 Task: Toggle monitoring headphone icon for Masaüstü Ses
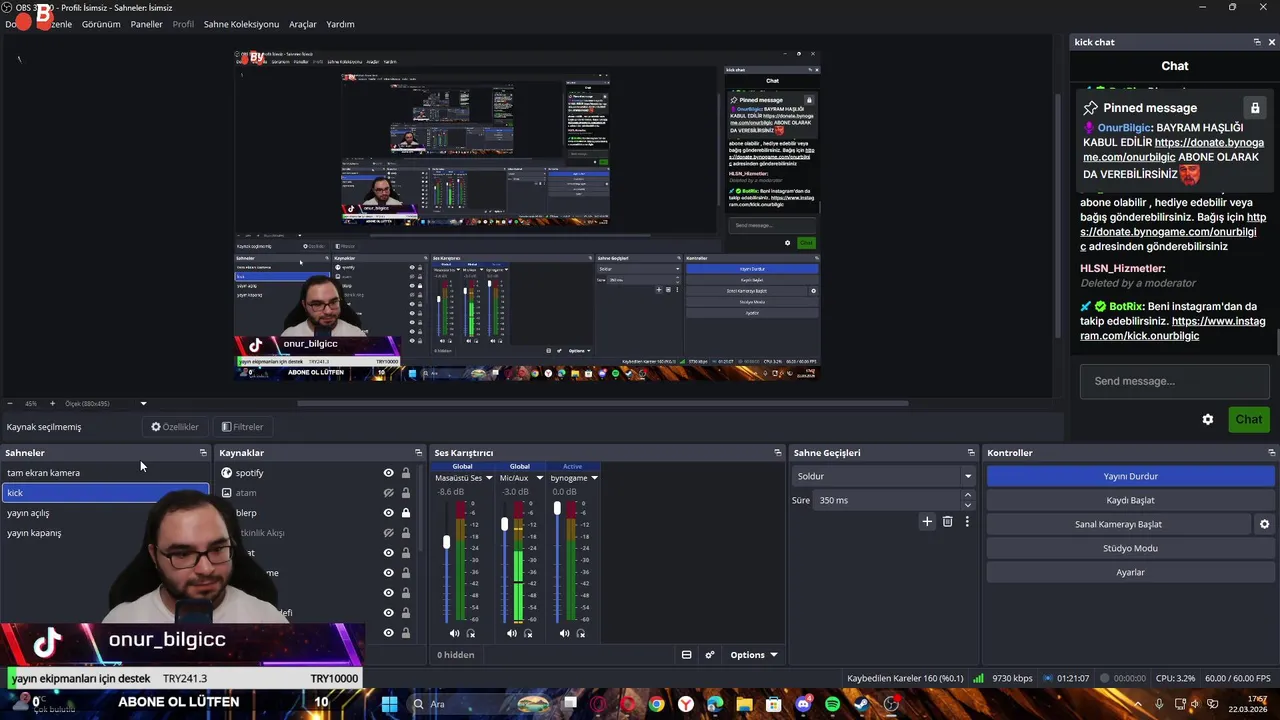471,633
